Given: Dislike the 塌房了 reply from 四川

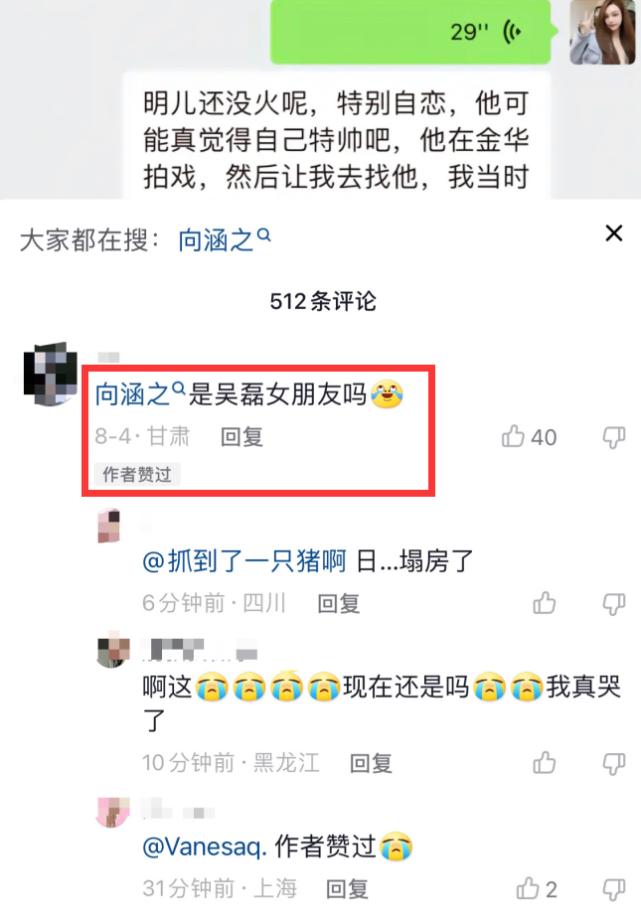Looking at the screenshot, I should point(613,605).
